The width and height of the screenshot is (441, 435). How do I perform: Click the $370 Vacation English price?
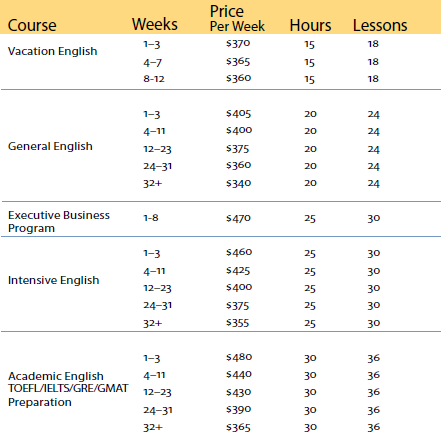click(x=238, y=43)
